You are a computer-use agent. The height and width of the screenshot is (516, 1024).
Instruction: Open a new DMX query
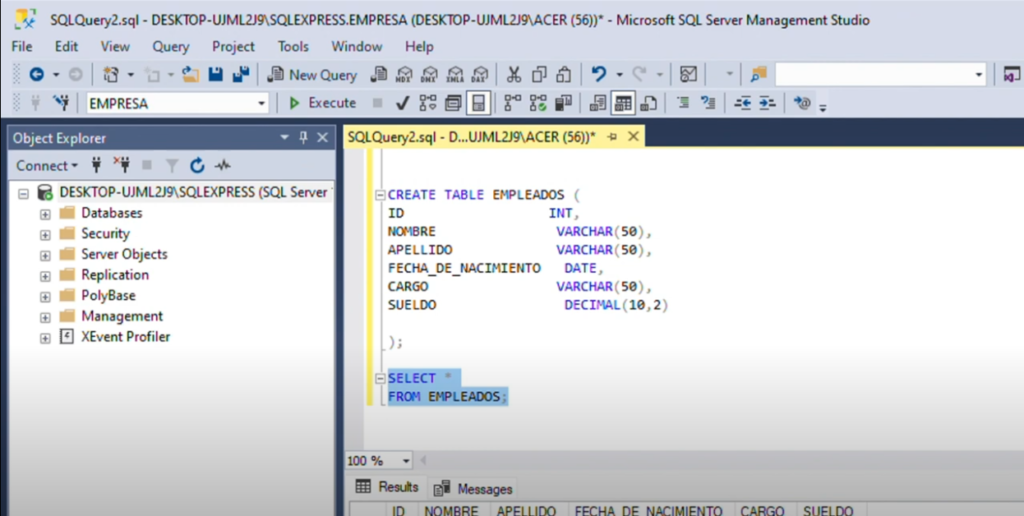429,75
